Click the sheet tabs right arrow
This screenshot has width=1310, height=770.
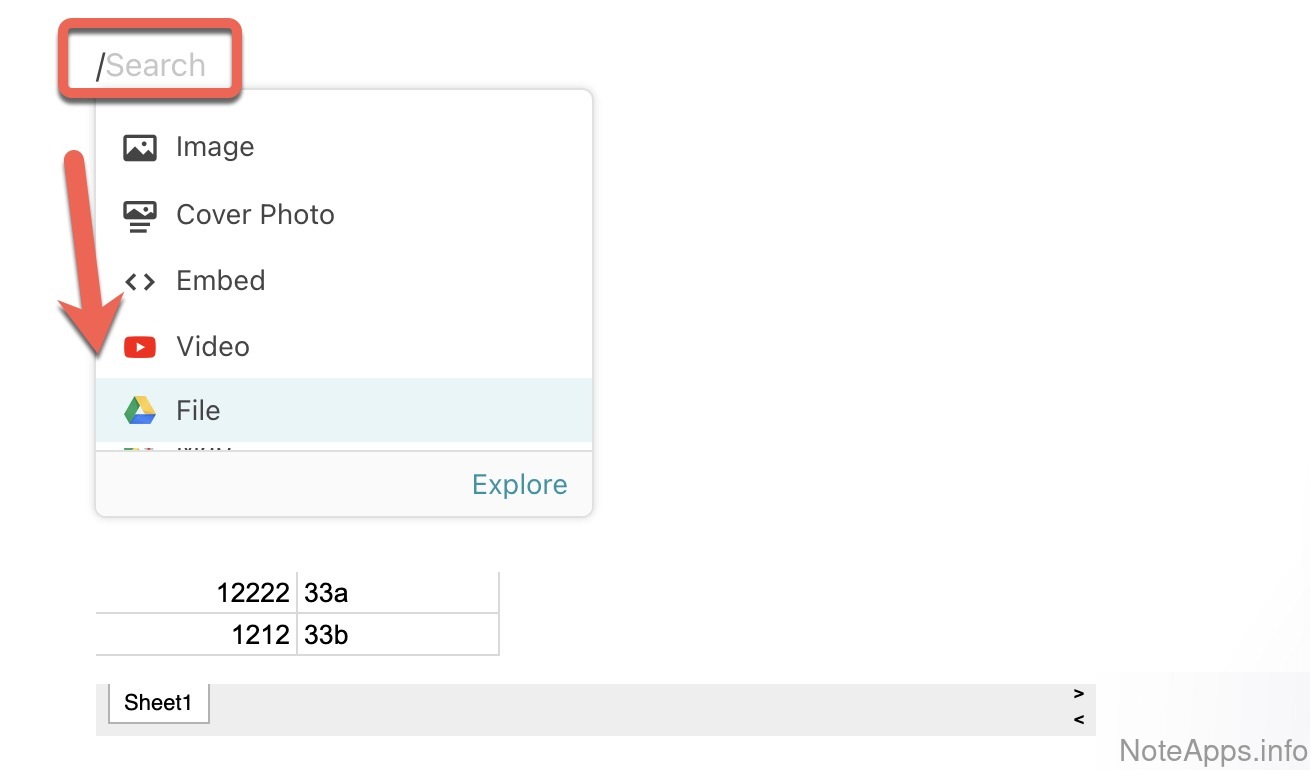click(x=1078, y=693)
